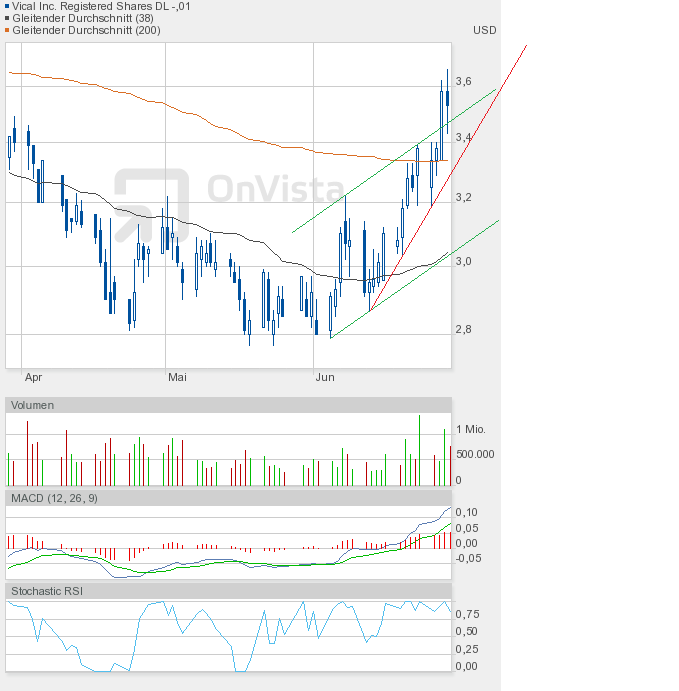The height and width of the screenshot is (691, 679).
Task: Click the 0,25 Stochastic RSI axis value
Action: click(x=467, y=649)
